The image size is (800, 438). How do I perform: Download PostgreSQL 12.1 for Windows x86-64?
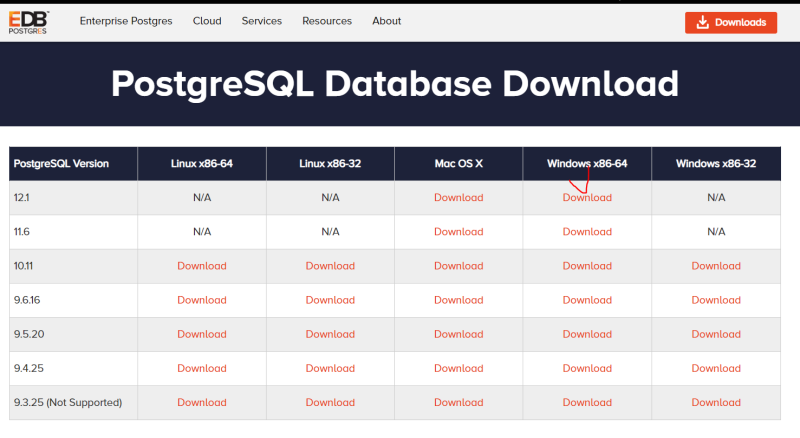[587, 198]
